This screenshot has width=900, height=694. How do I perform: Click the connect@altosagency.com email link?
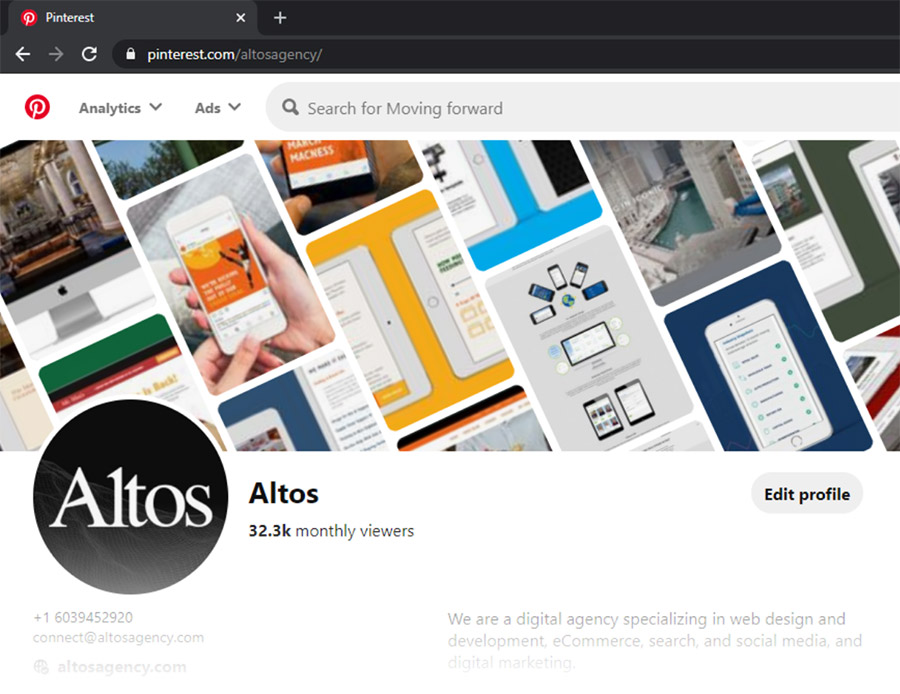118,637
